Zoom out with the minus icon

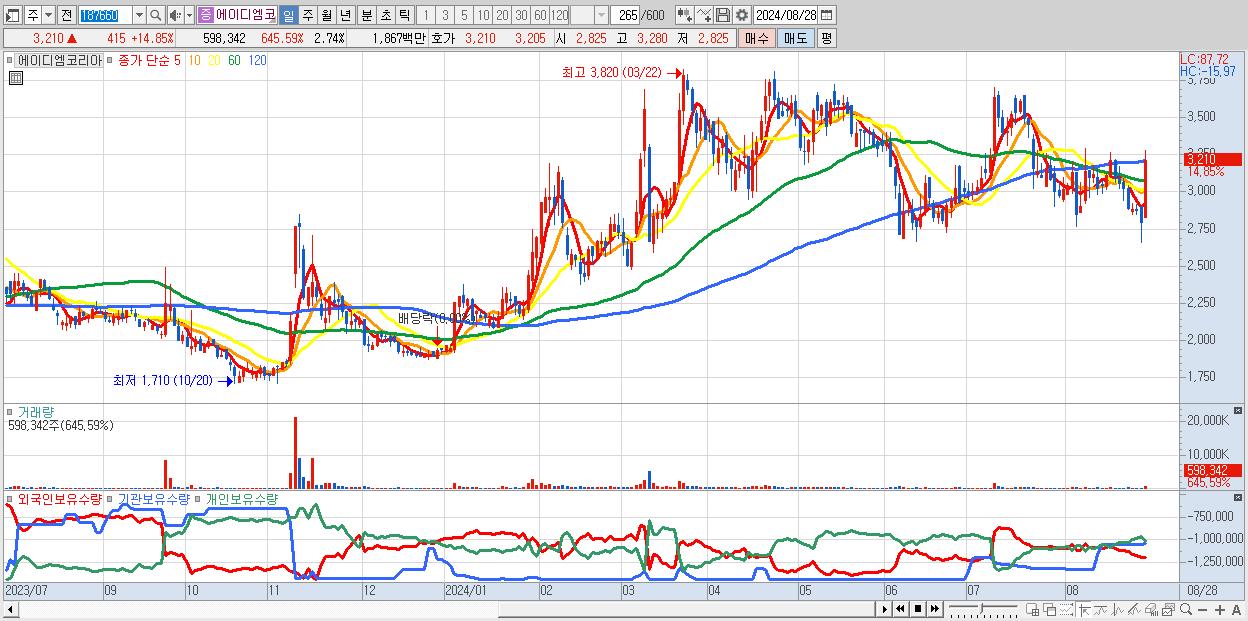point(1202,610)
